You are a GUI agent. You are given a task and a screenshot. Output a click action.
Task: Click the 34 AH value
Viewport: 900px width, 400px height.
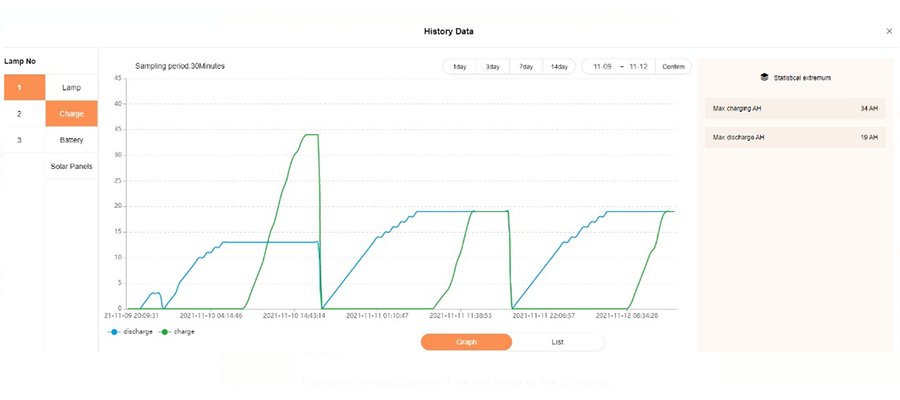tap(869, 108)
